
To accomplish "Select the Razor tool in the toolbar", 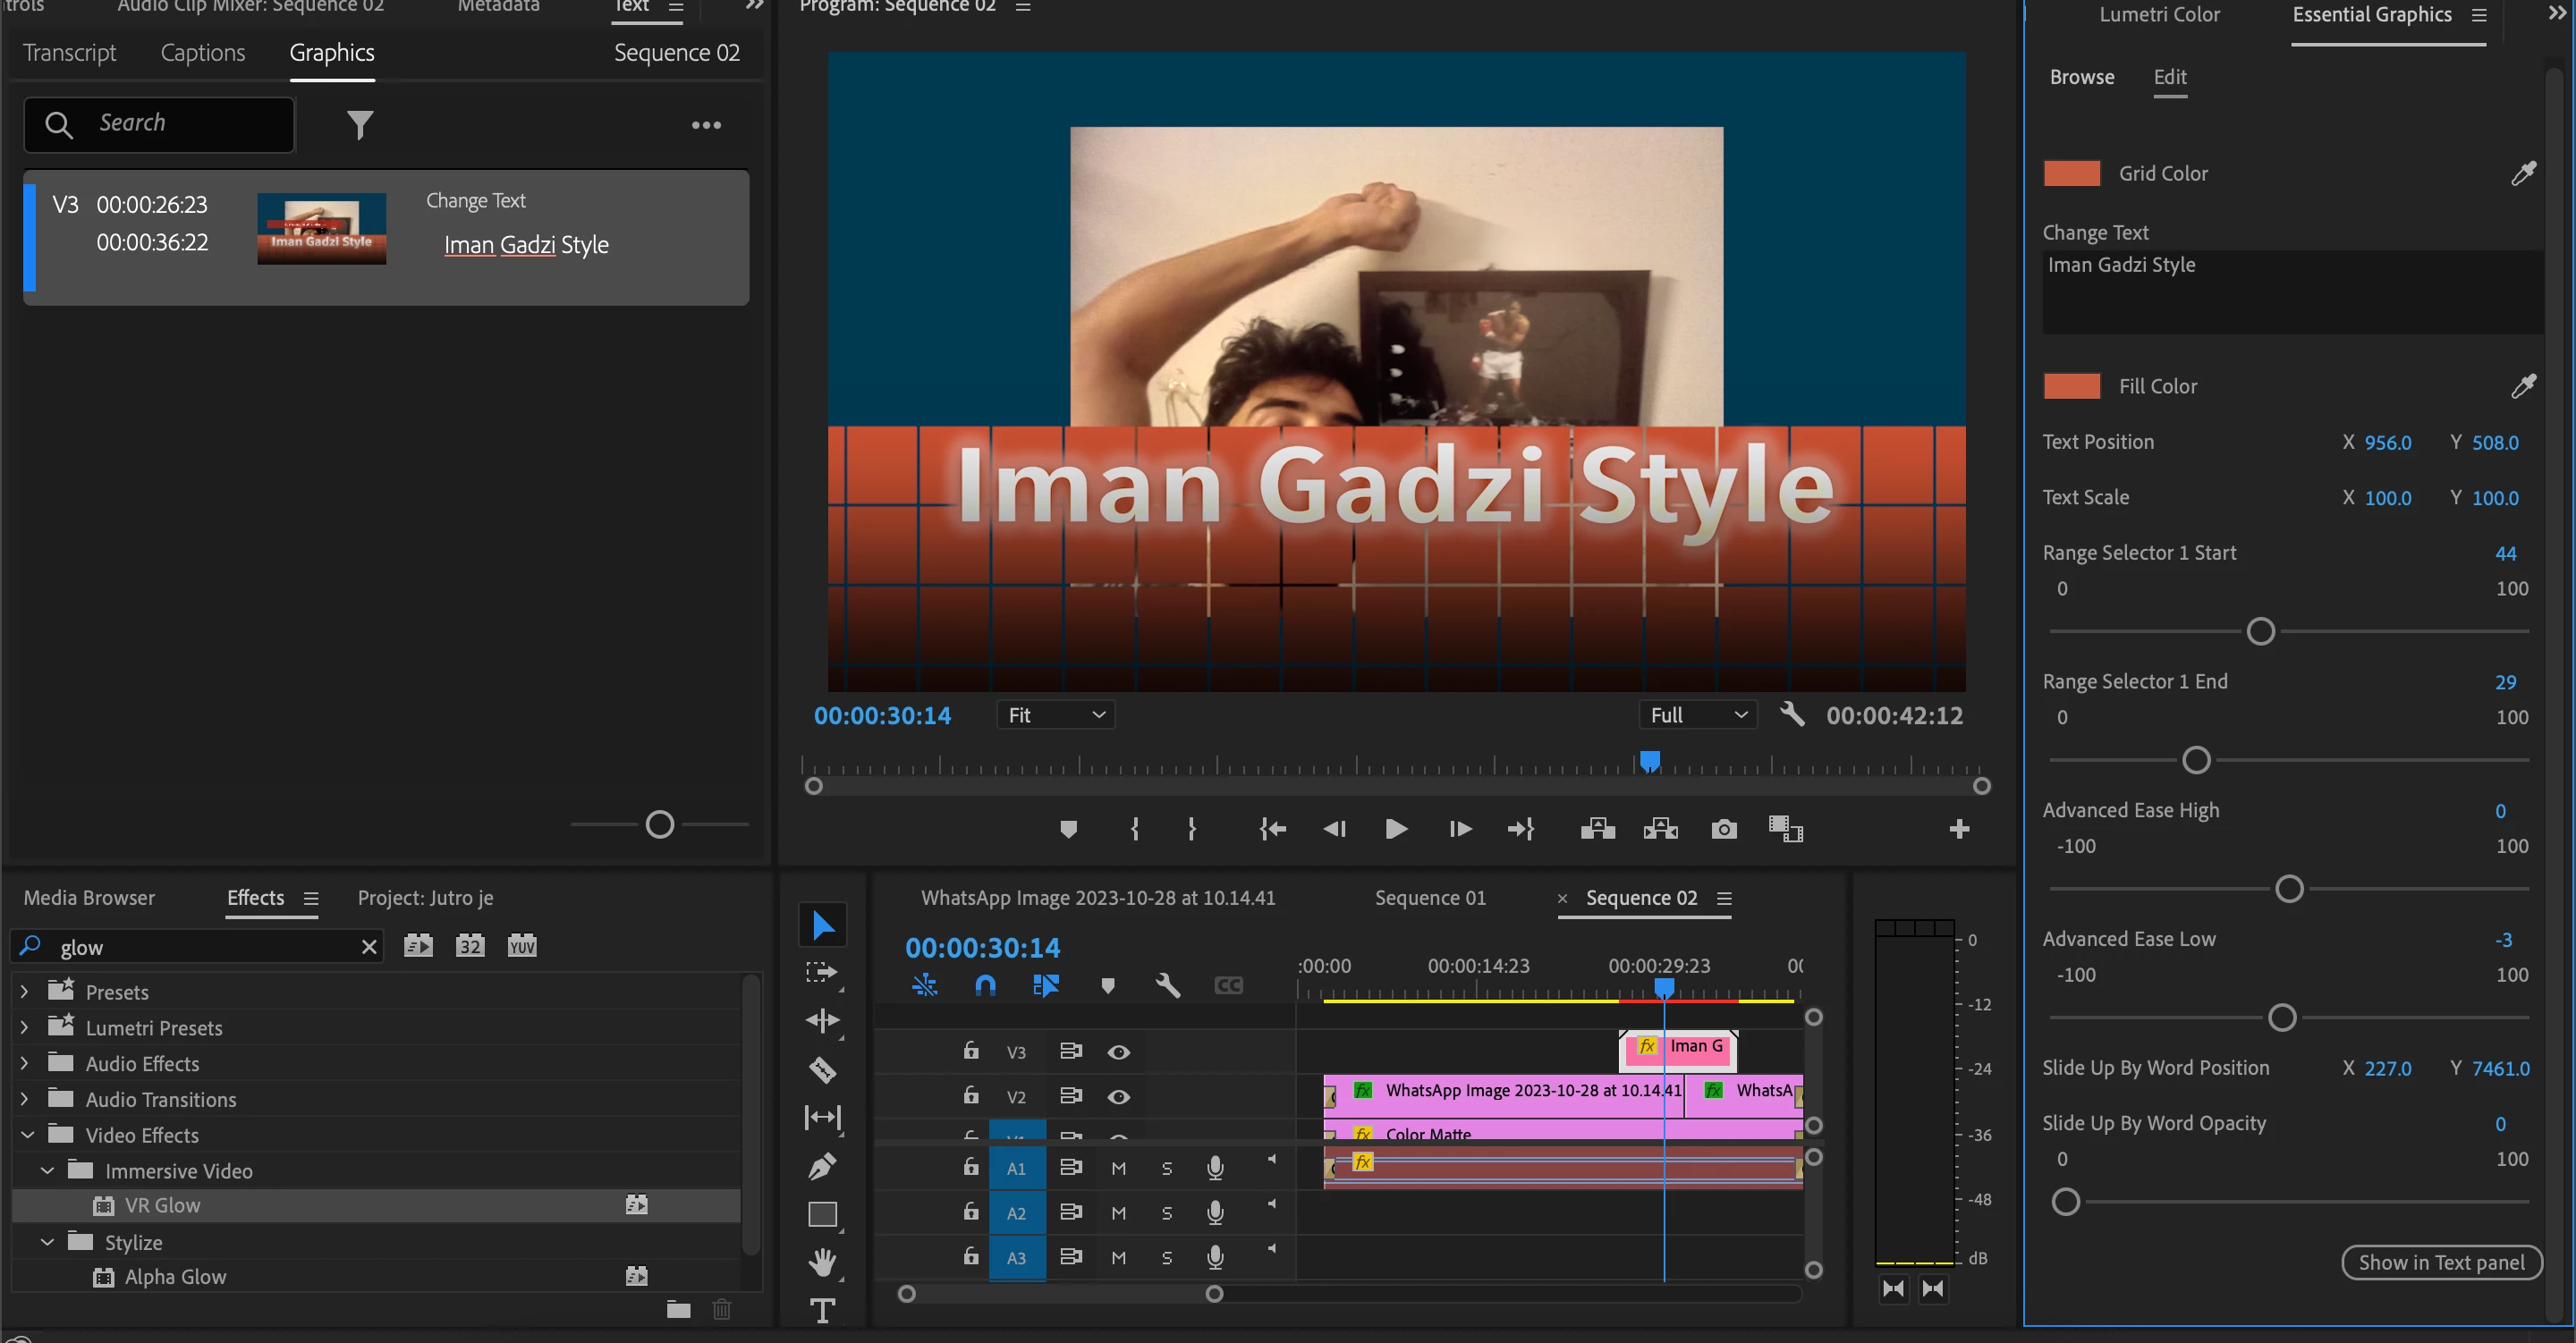I will [822, 1069].
